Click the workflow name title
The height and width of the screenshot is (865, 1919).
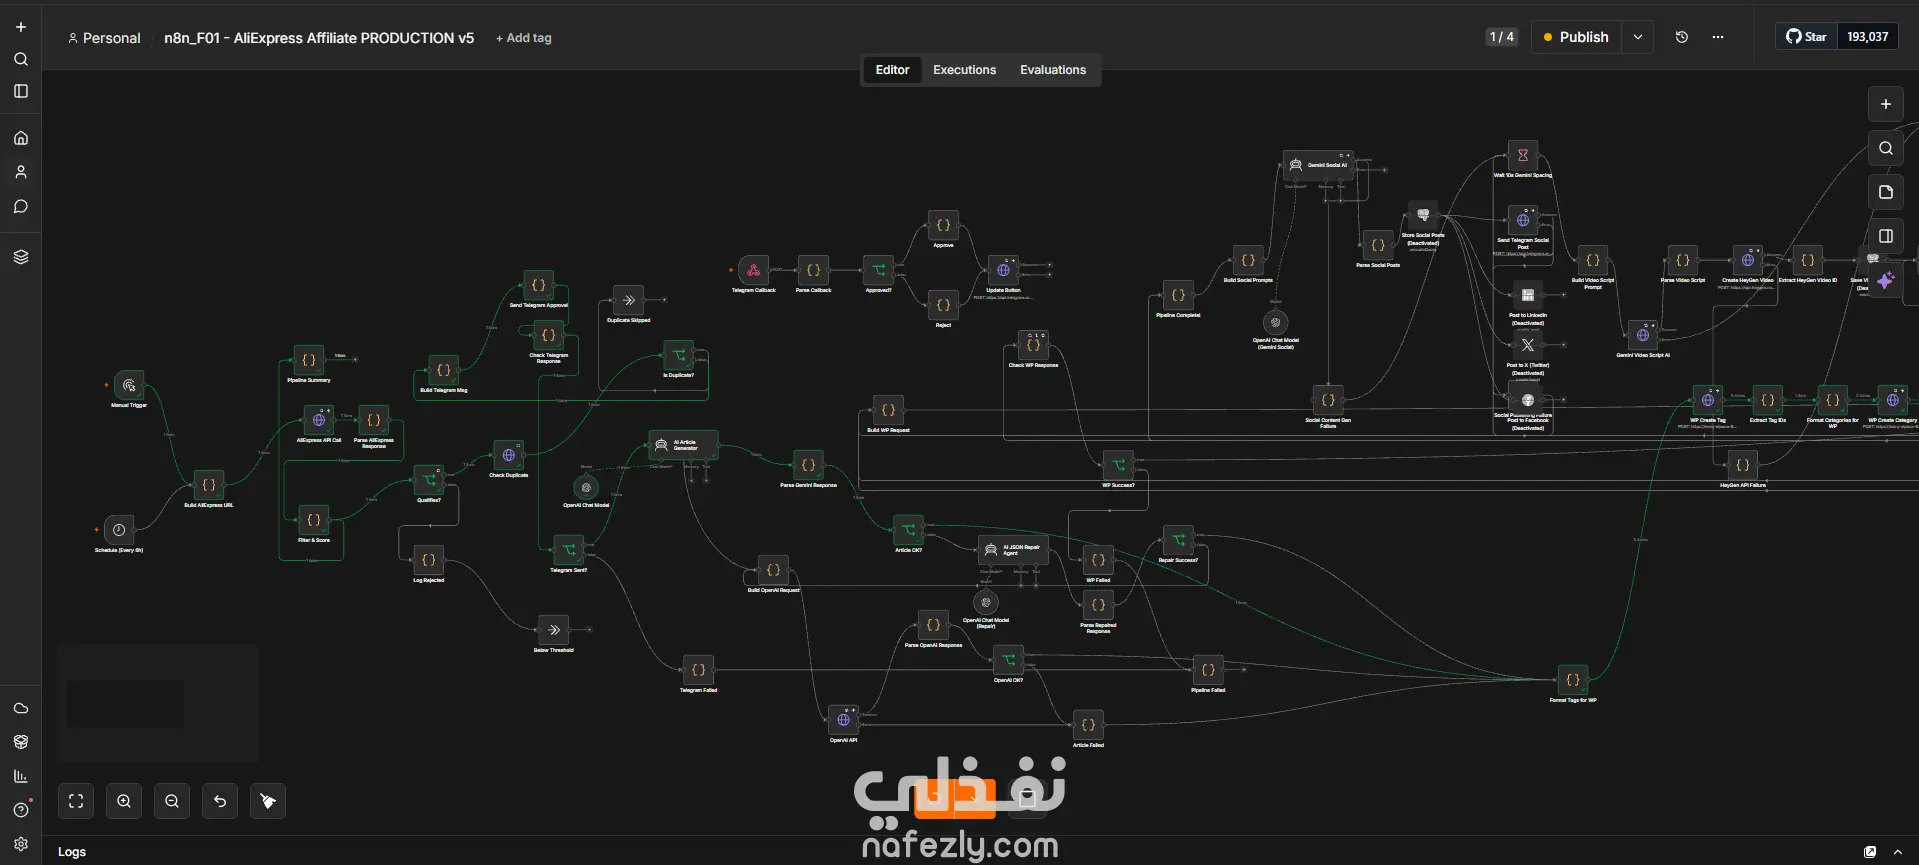coord(319,38)
